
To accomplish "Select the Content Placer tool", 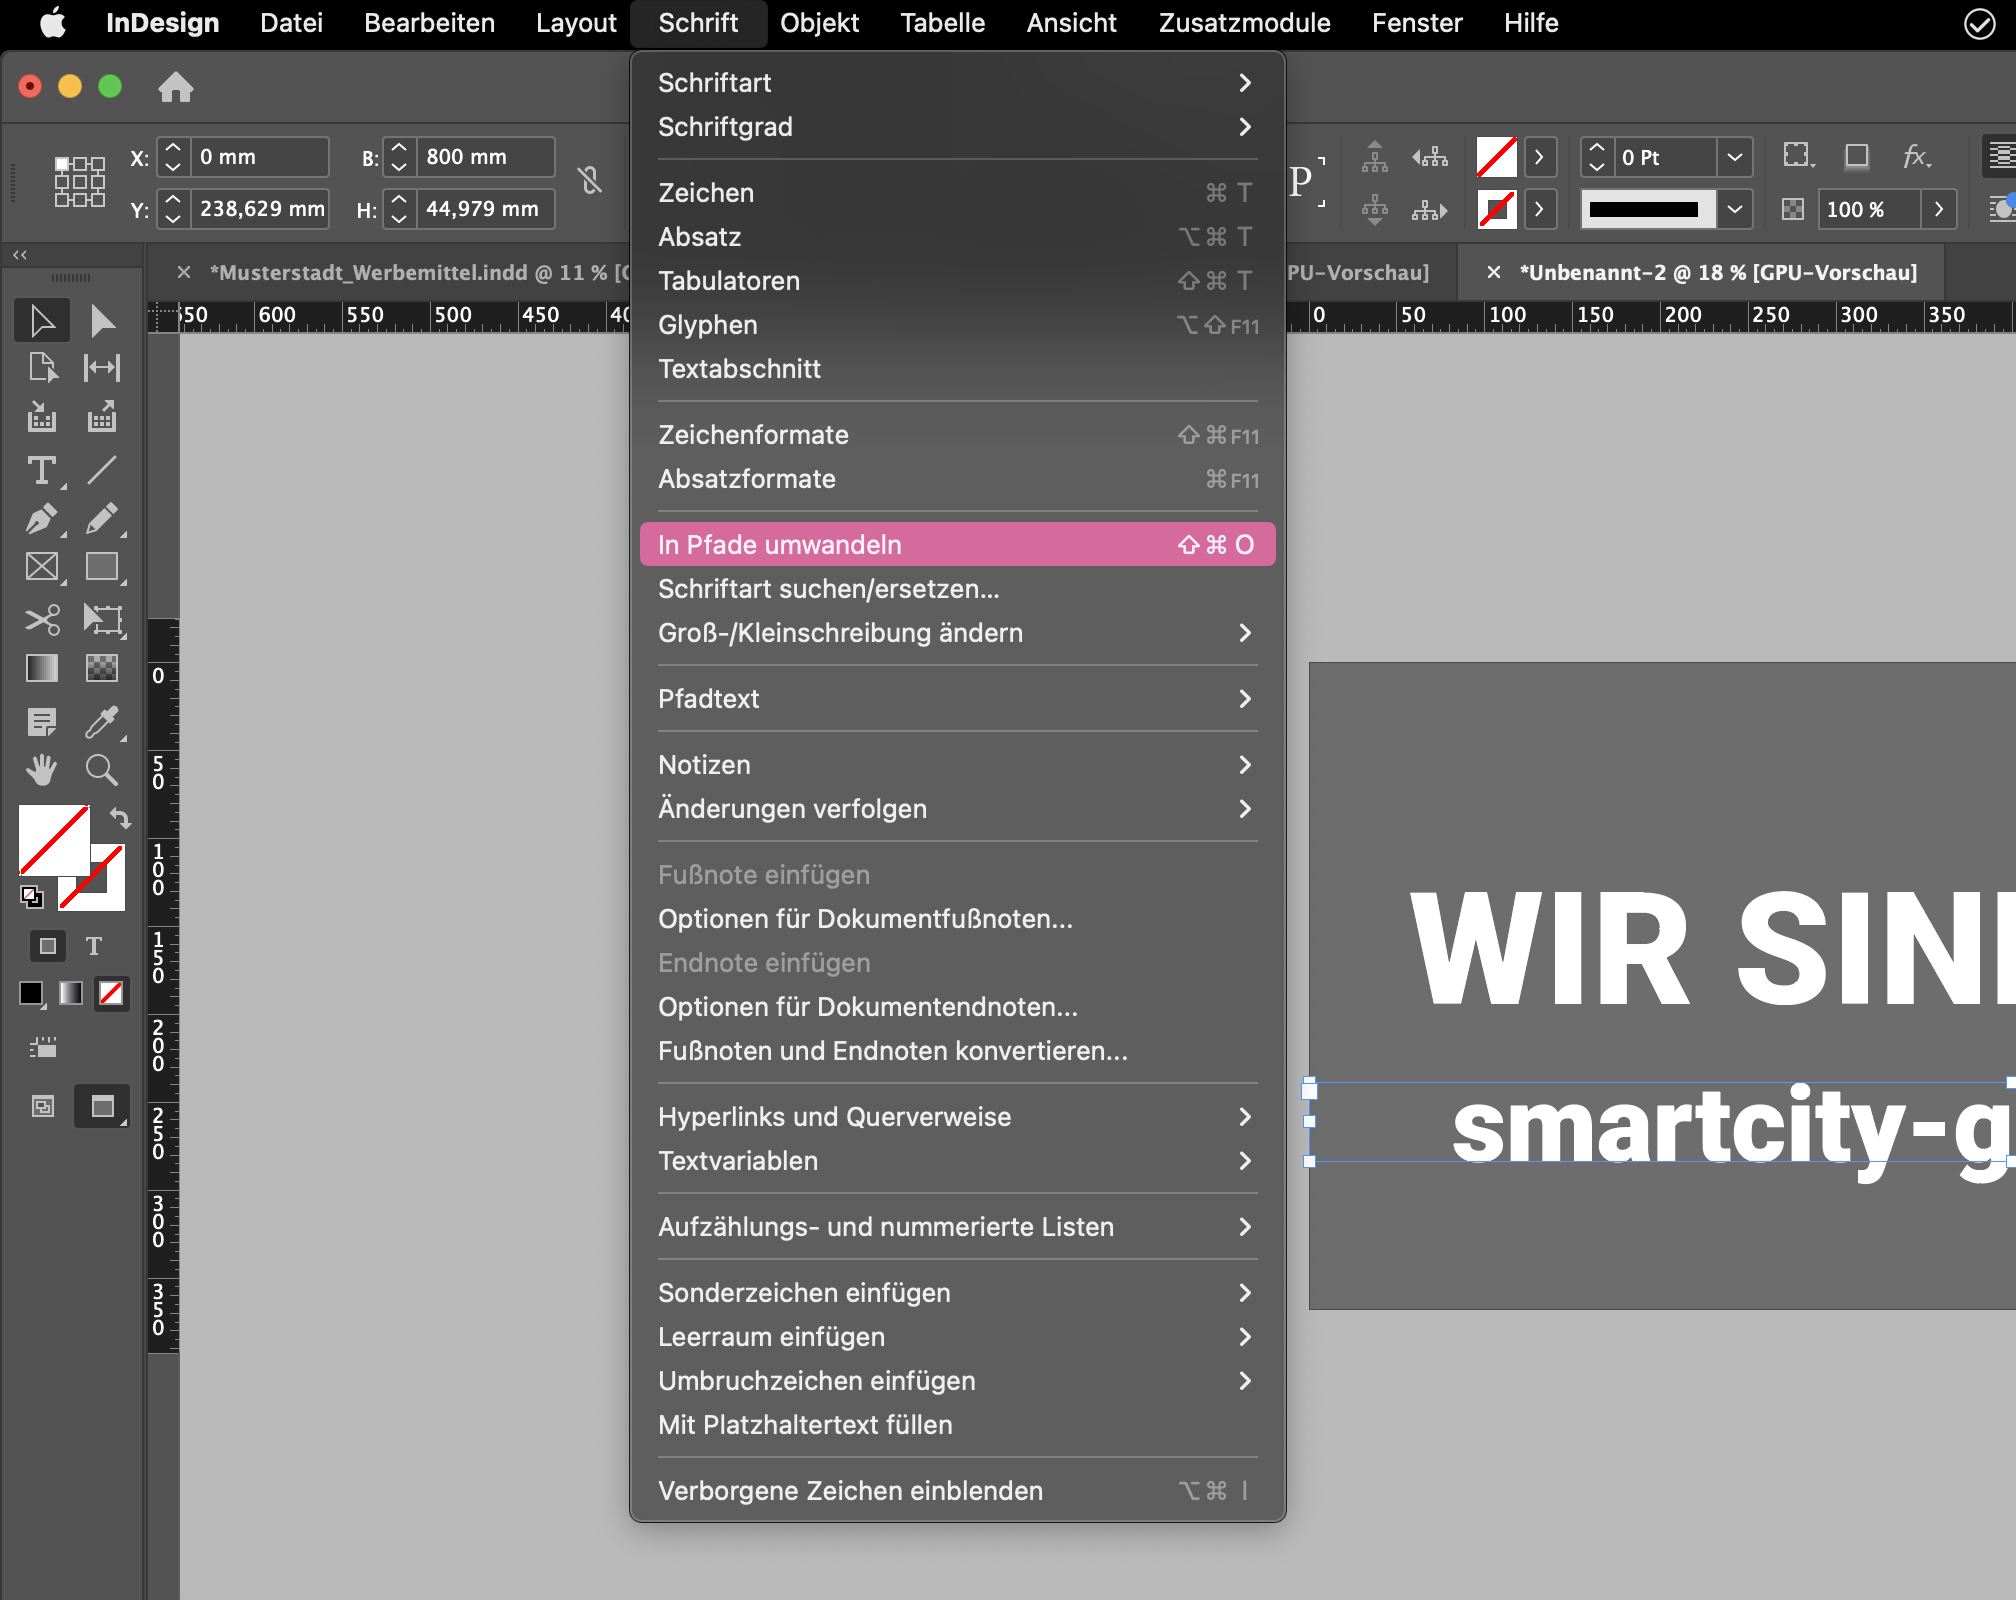I will point(101,417).
